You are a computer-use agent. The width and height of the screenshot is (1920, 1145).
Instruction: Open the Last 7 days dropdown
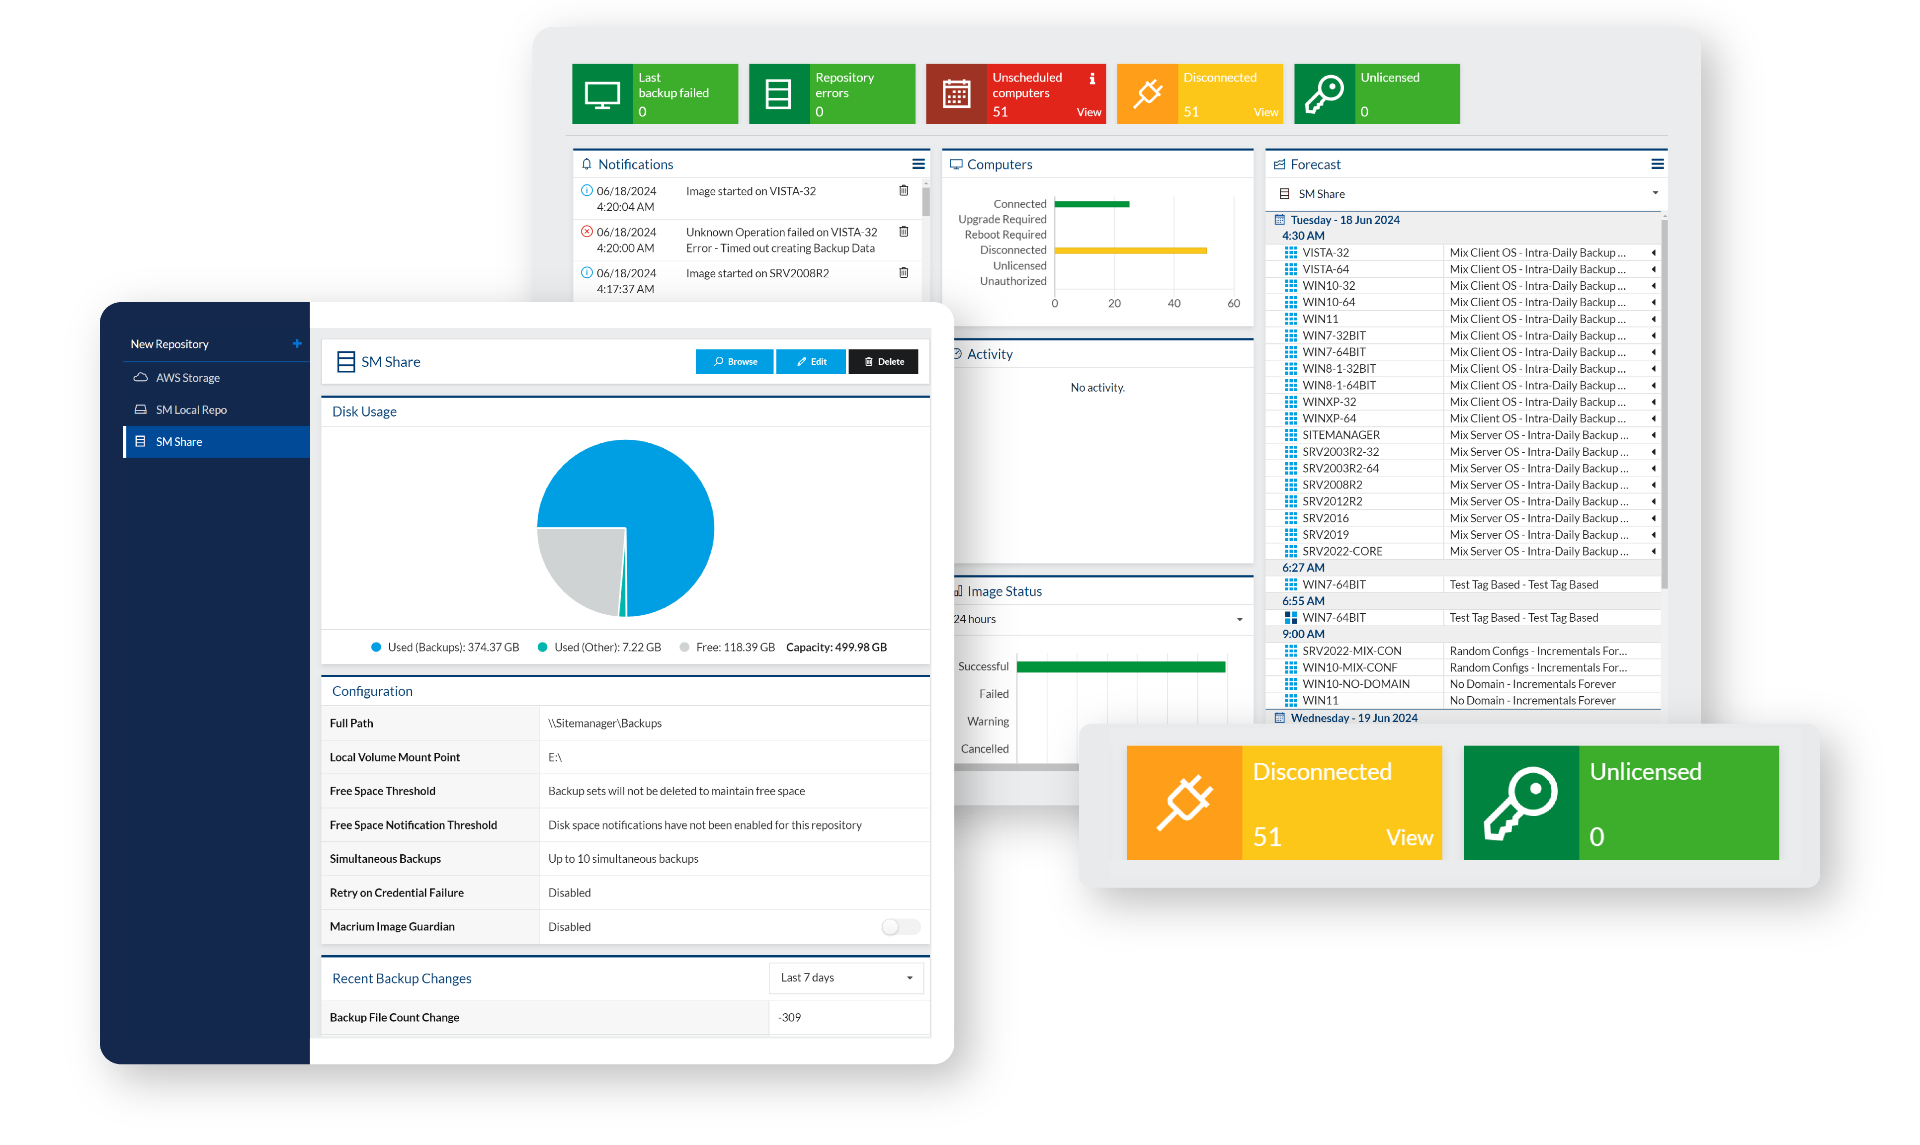click(846, 978)
